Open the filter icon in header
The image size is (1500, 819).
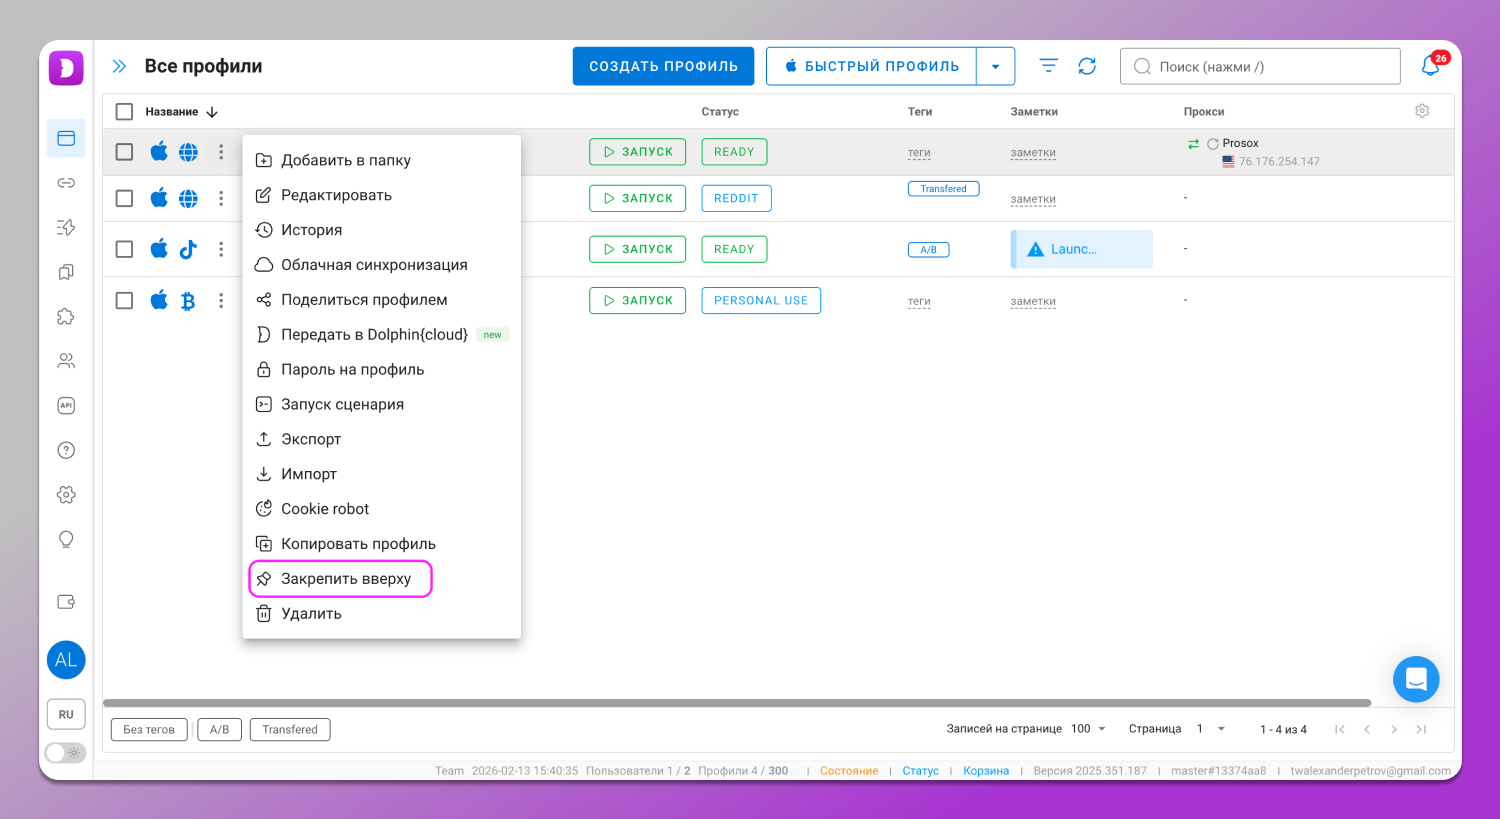(1048, 66)
